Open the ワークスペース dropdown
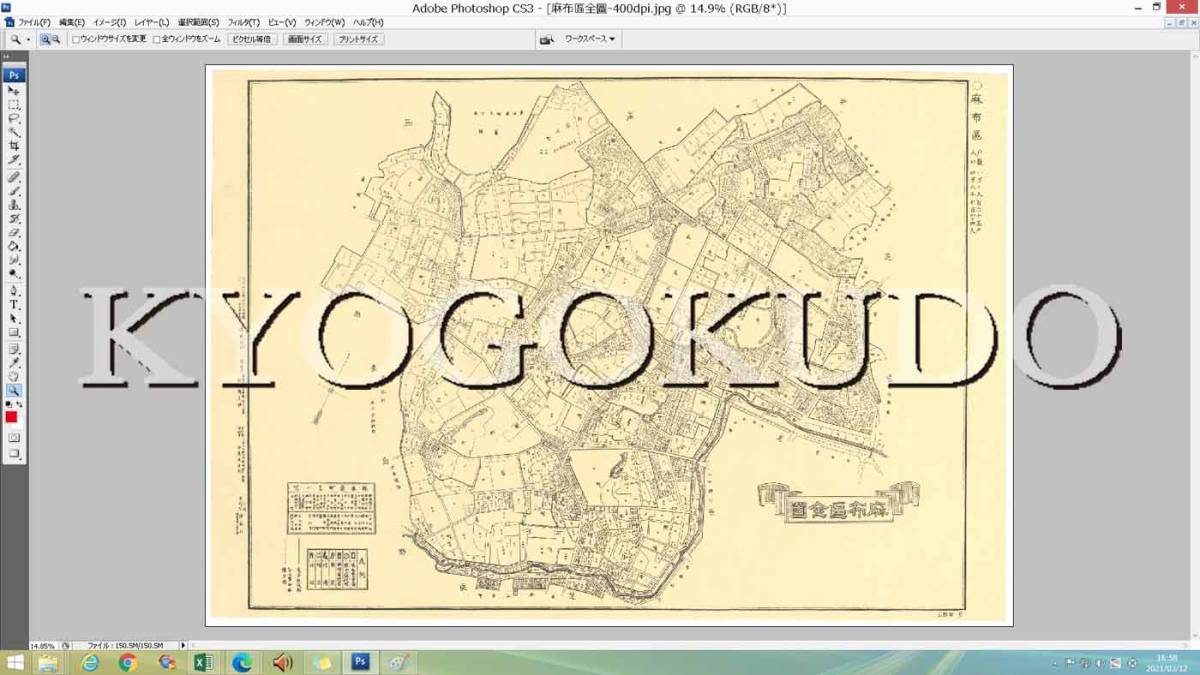The height and width of the screenshot is (675, 1200). 590,39
